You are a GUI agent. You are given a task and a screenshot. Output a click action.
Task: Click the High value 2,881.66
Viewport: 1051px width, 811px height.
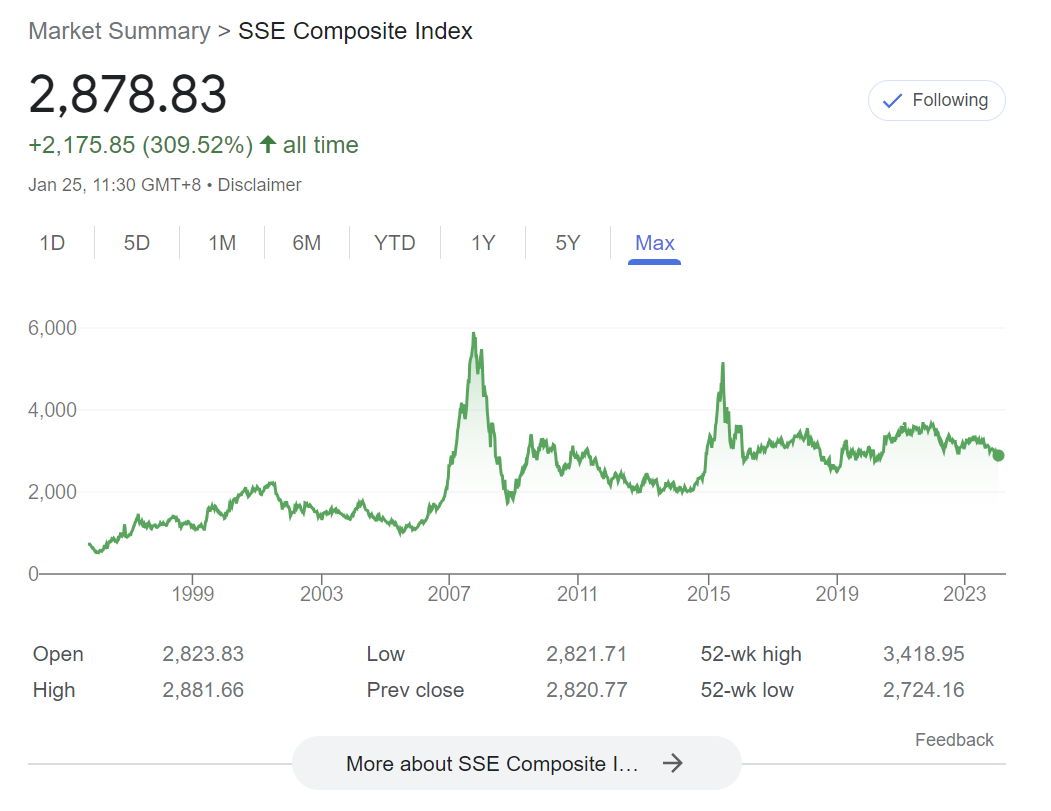[x=203, y=690]
